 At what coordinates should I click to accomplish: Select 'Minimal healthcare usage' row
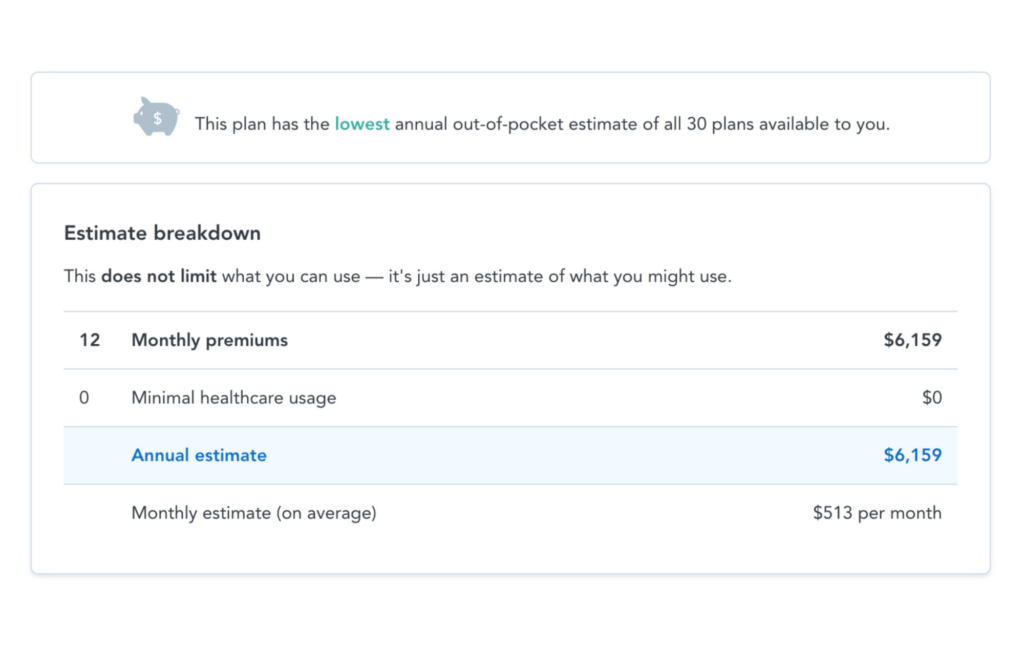click(511, 398)
